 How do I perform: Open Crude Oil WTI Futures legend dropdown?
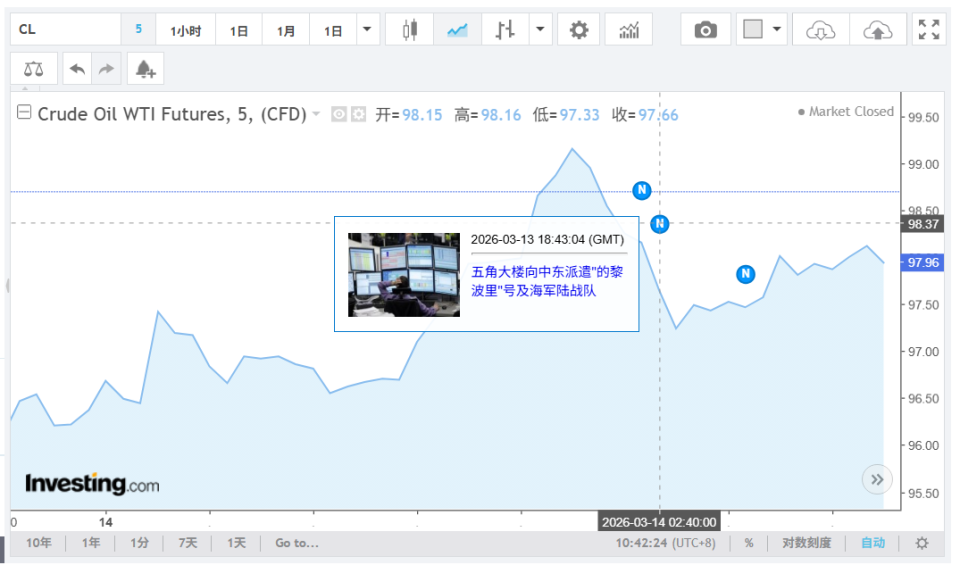pos(316,114)
